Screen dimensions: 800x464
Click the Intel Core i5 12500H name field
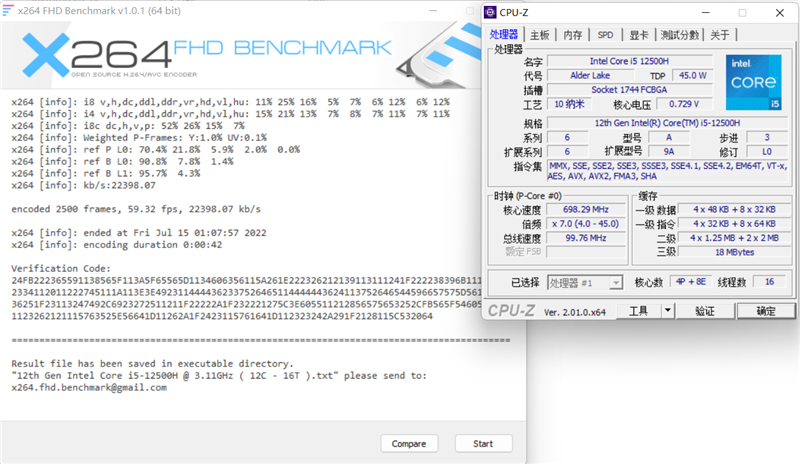629,61
